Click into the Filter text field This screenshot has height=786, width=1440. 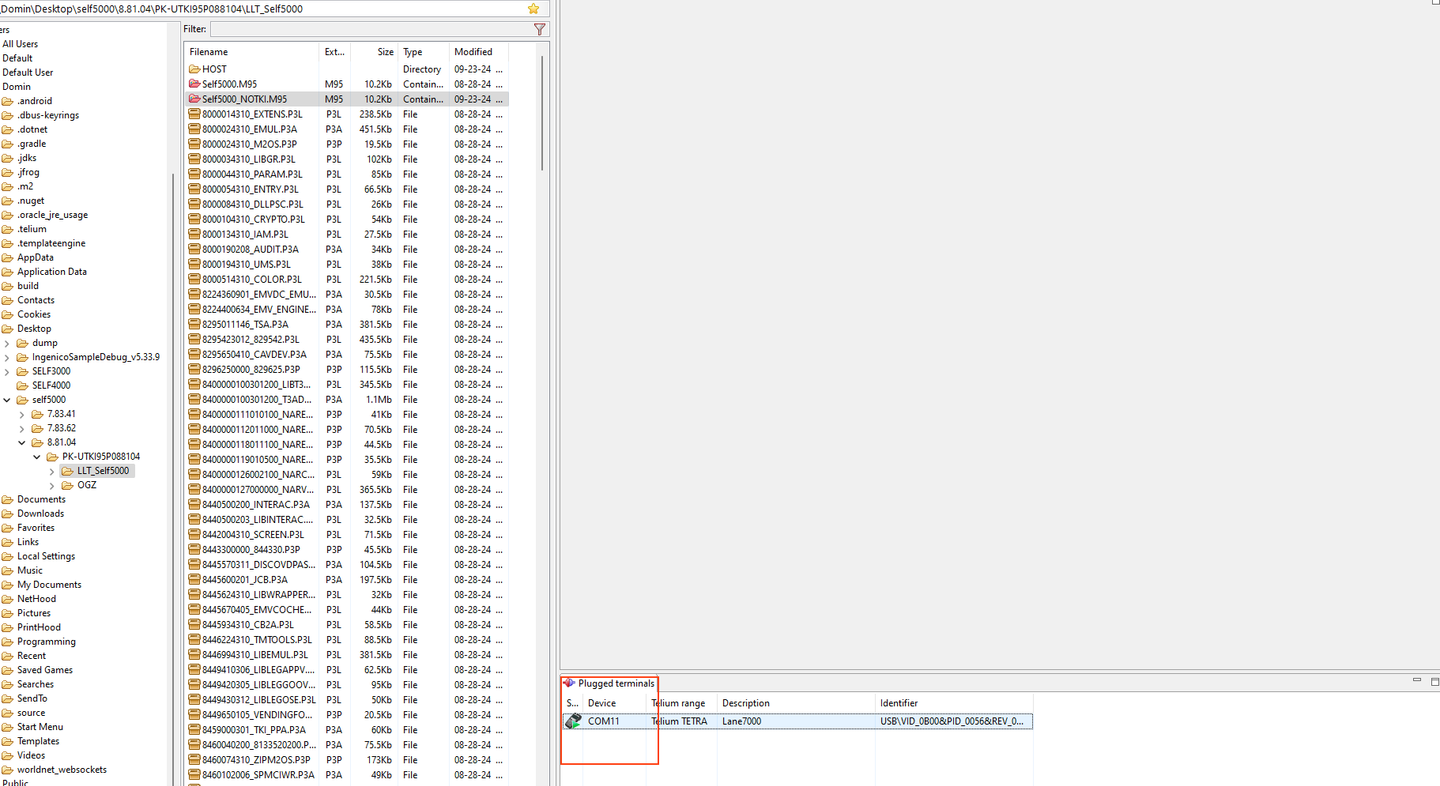(368, 29)
